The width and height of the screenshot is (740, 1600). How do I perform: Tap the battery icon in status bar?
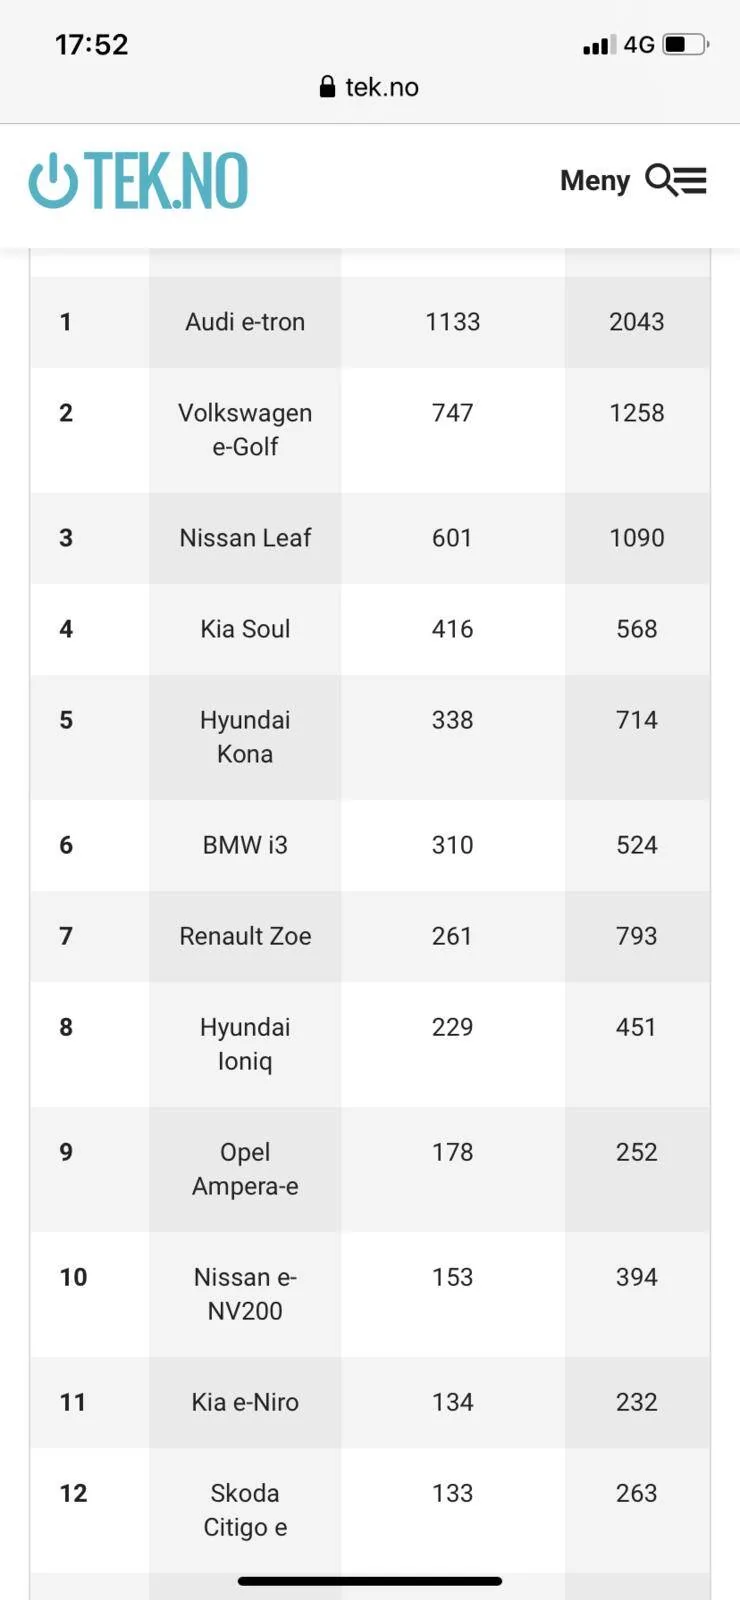(x=686, y=44)
